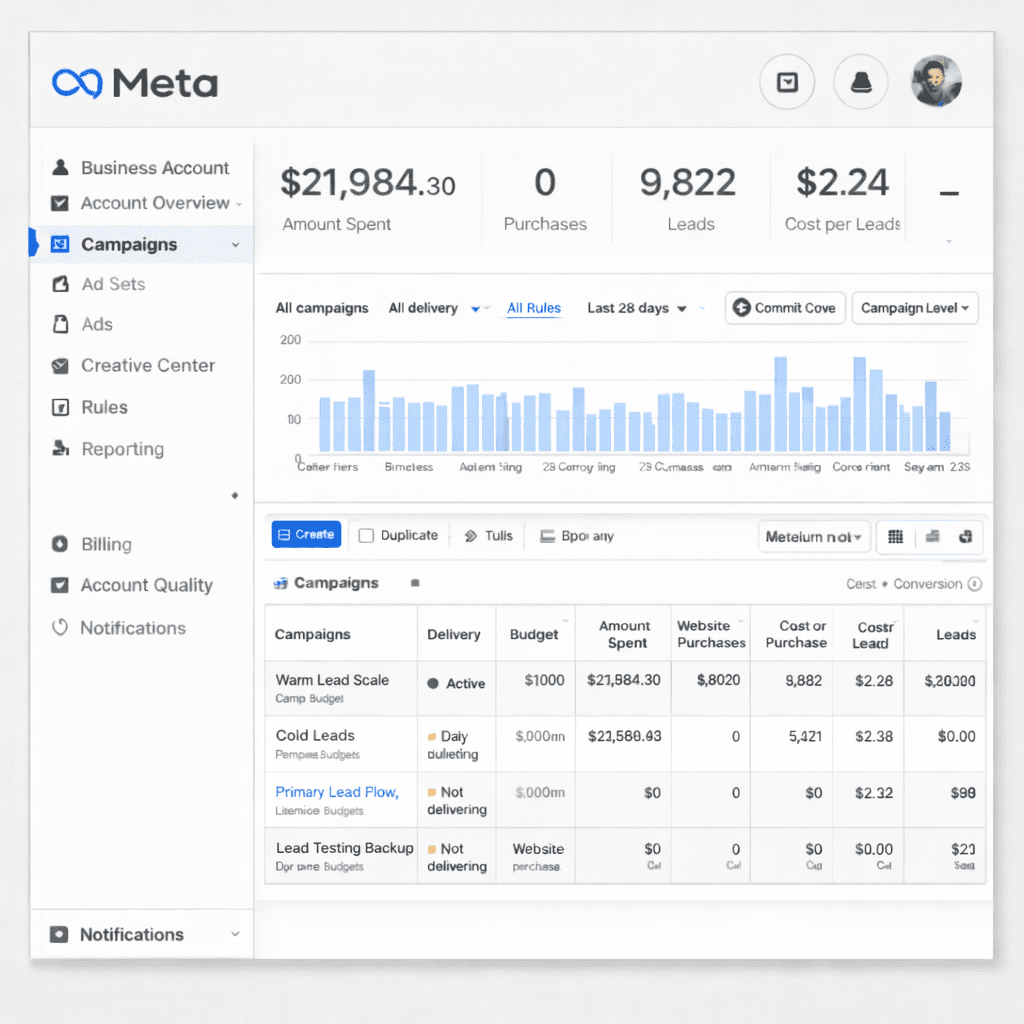Click the export icon next to layers icon
Image resolution: width=1024 pixels, height=1024 pixels.
point(965,537)
